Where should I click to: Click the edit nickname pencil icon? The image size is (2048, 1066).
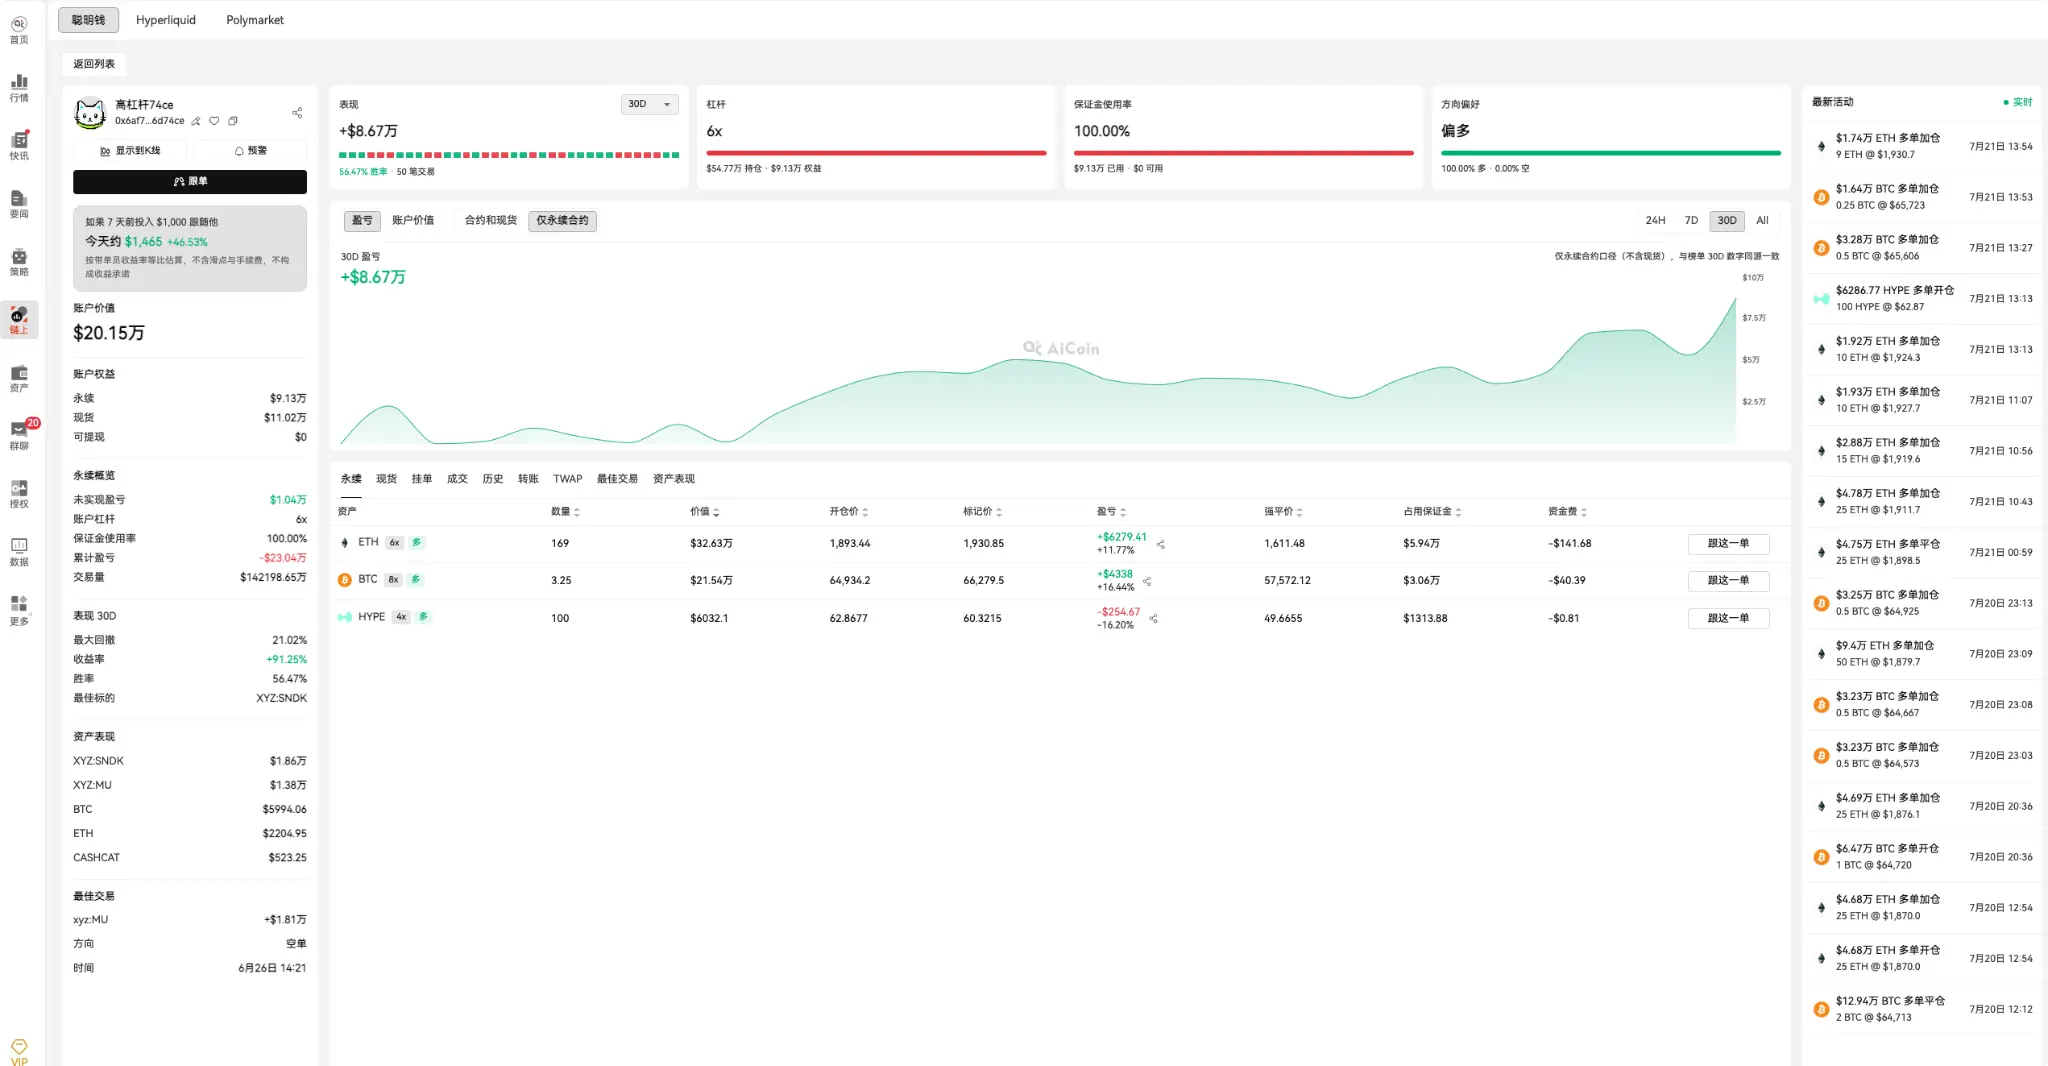point(196,121)
